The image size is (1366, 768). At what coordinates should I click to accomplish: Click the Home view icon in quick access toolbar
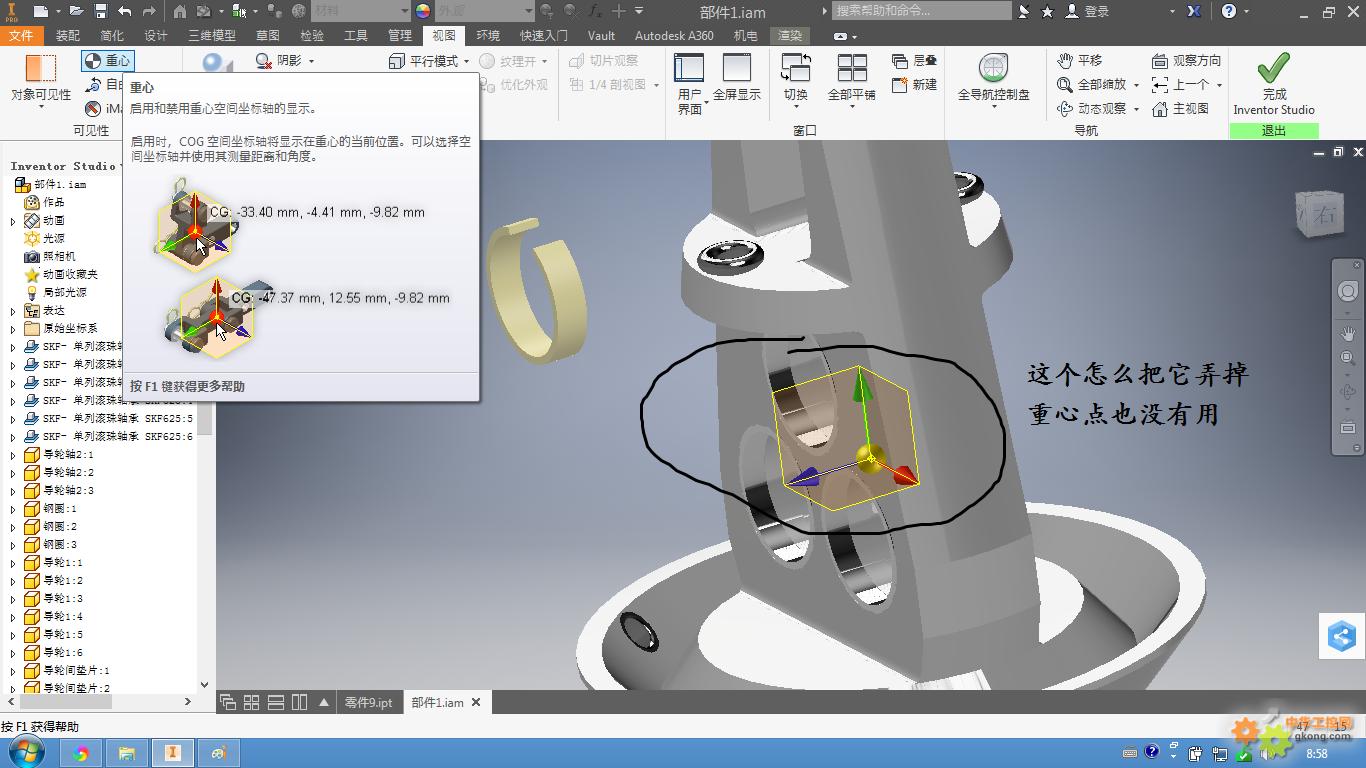[180, 11]
